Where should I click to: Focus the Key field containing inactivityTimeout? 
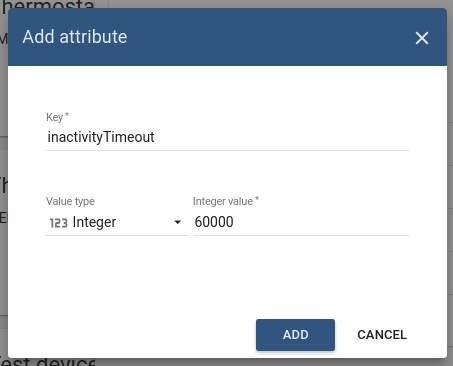[x=227, y=137]
